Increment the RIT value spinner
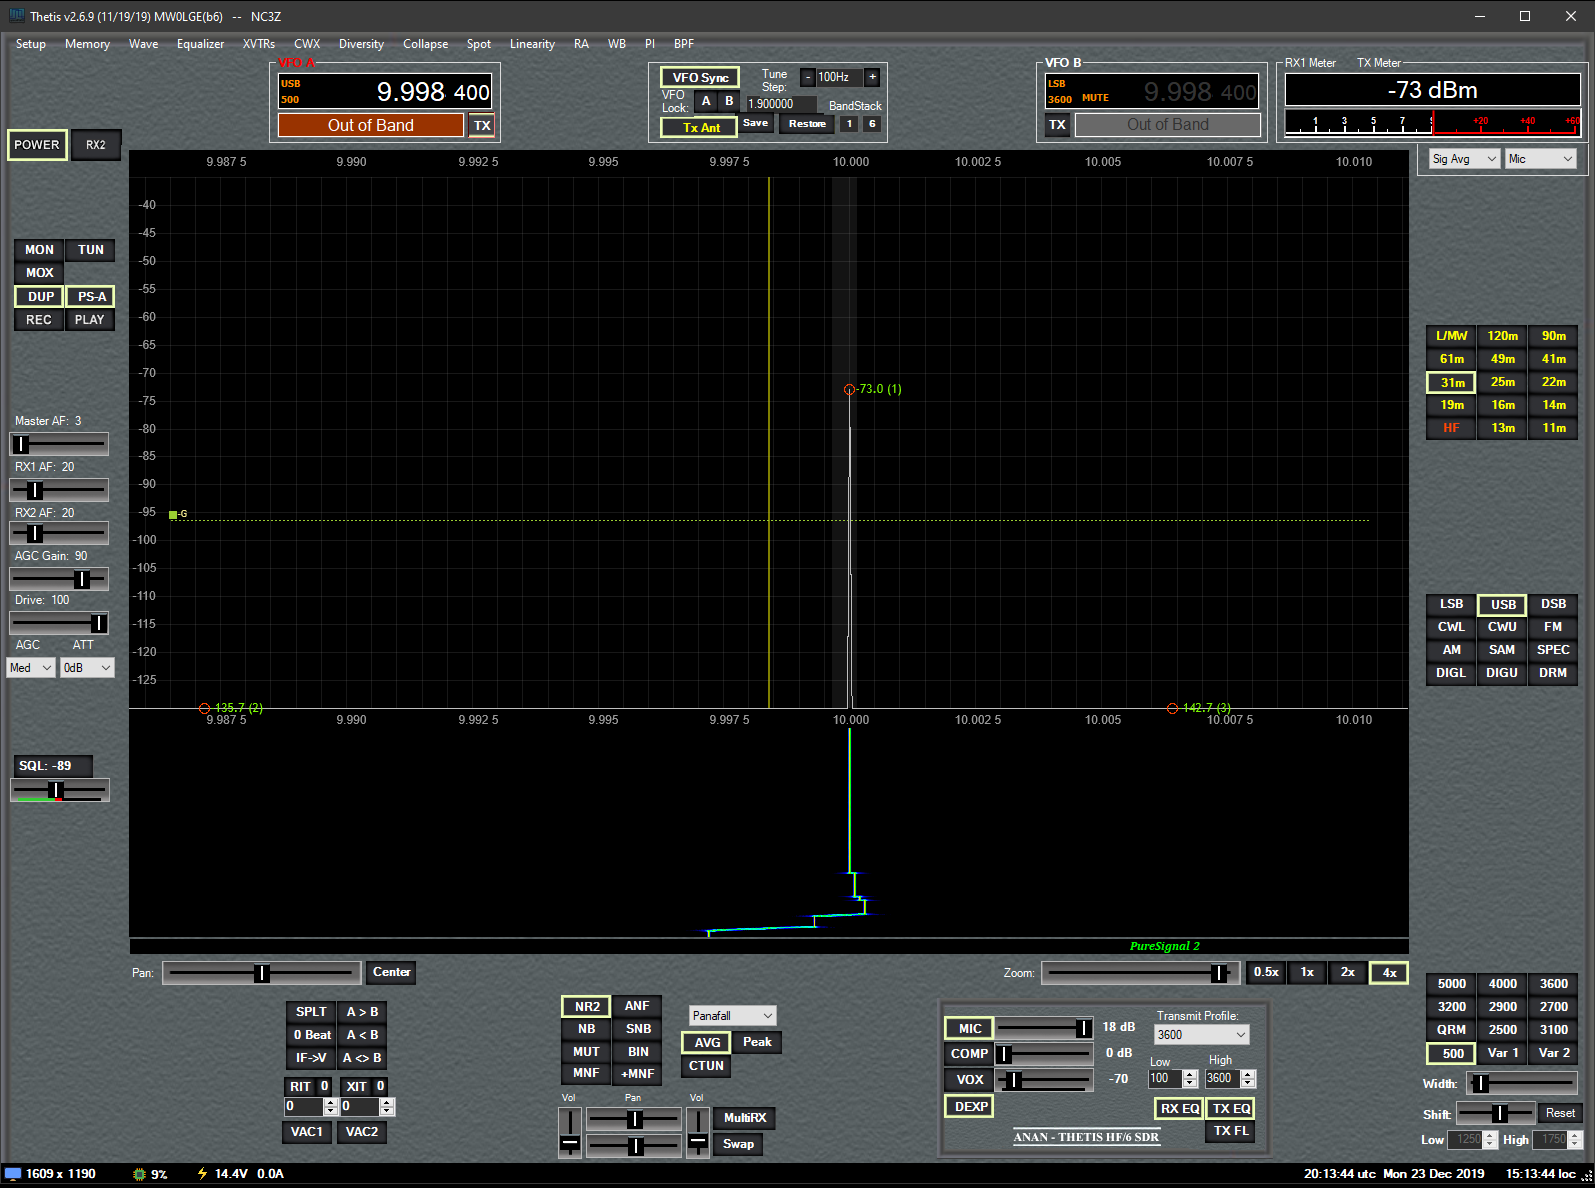This screenshot has height=1188, width=1595. pos(331,1103)
